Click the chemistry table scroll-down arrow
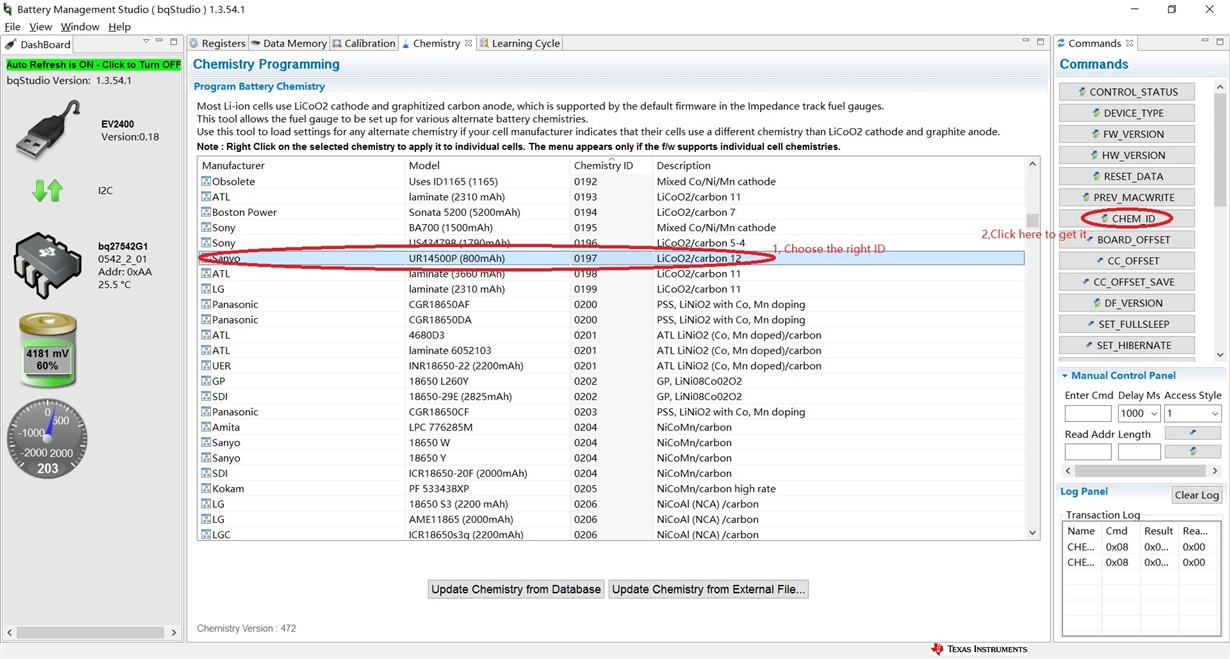 1033,534
